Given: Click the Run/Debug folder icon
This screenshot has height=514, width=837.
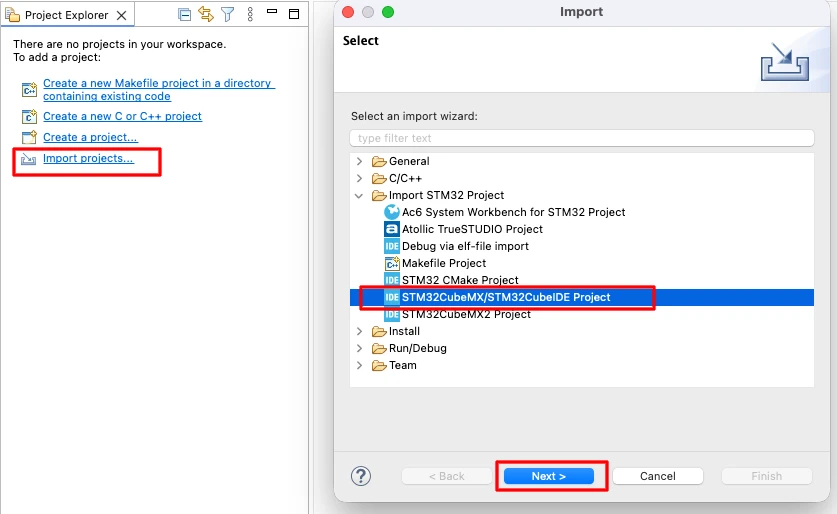Looking at the screenshot, I should pyautogui.click(x=379, y=349).
